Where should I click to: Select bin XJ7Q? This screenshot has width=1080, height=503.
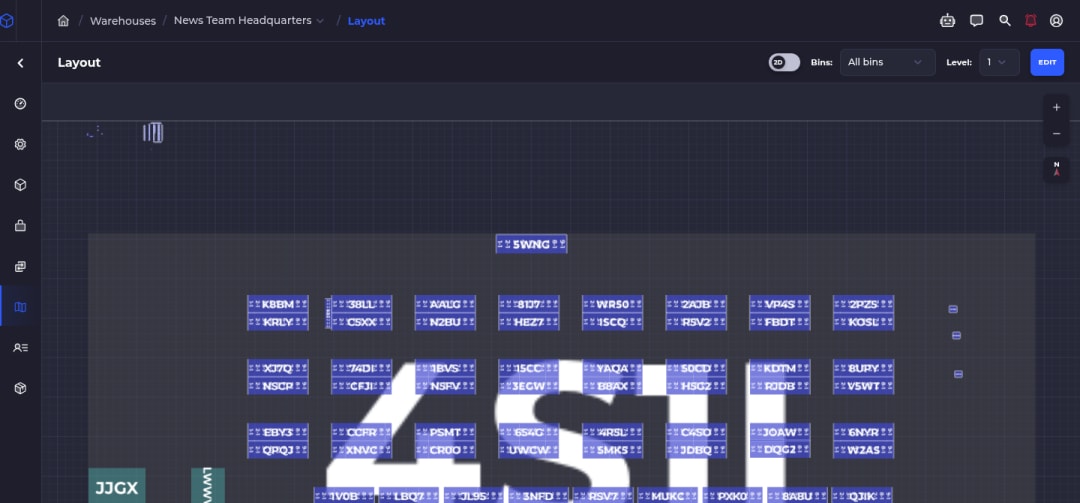[x=278, y=369]
